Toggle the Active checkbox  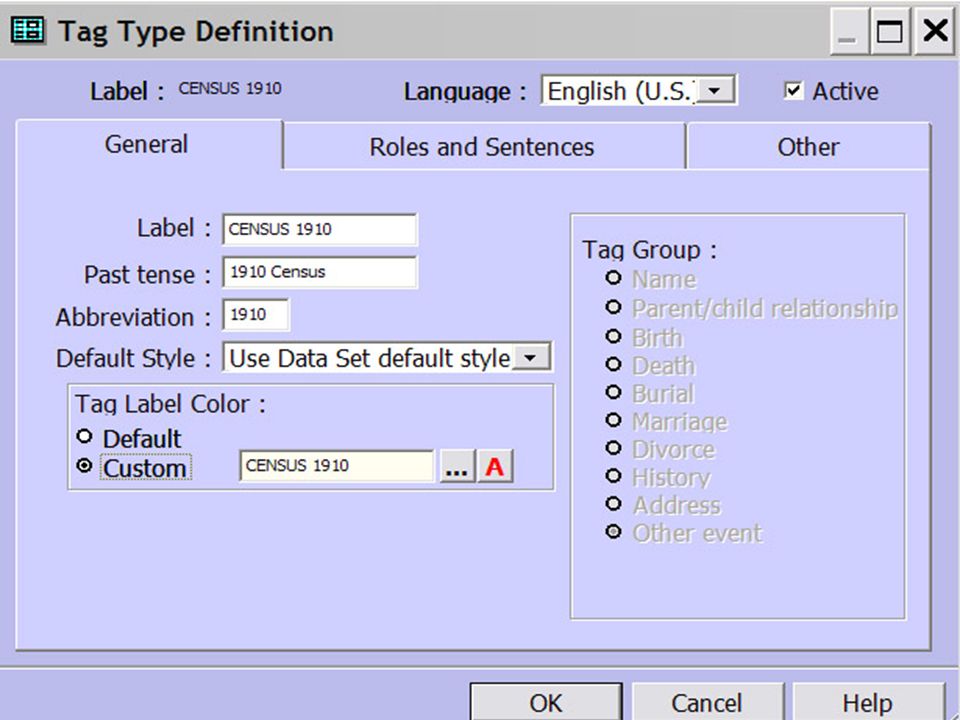(793, 91)
